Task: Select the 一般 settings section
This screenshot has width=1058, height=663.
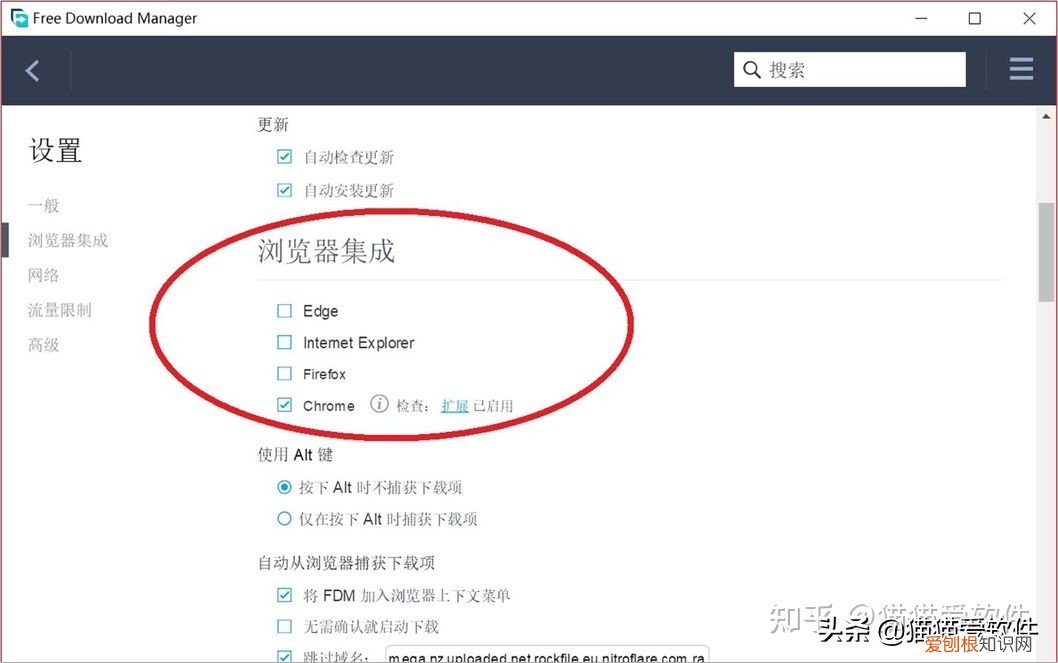Action: [44, 204]
